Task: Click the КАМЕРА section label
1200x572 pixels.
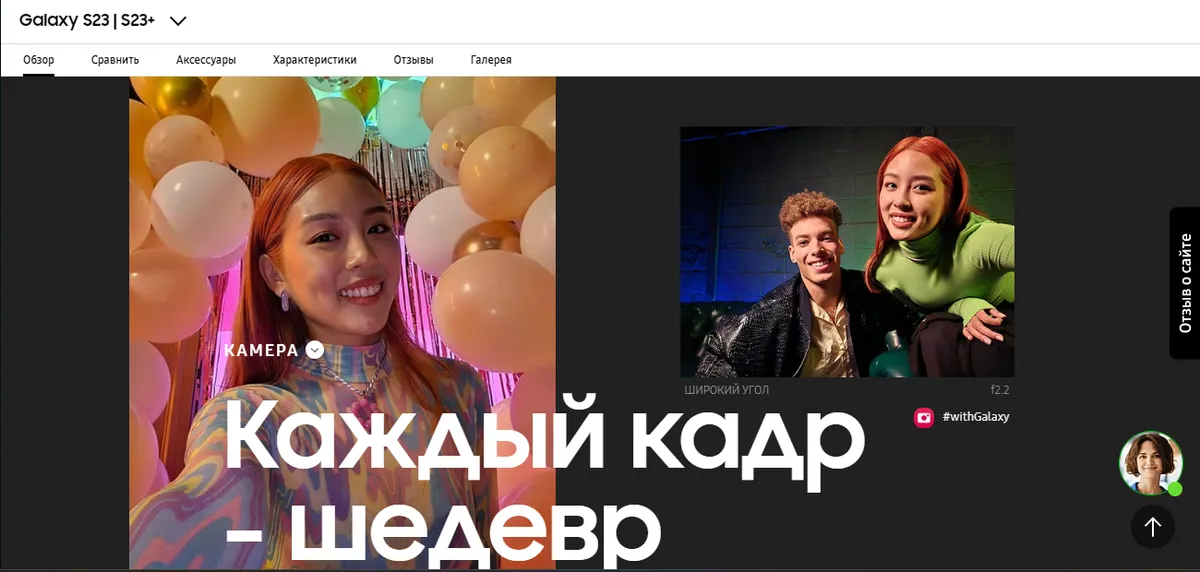Action: (262, 350)
